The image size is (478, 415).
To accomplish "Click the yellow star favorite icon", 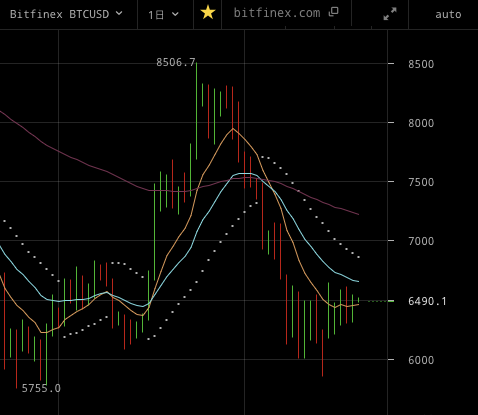I will tap(208, 13).
